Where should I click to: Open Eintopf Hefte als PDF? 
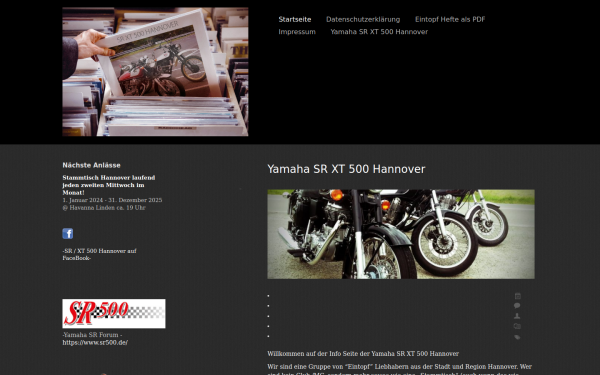coord(450,20)
